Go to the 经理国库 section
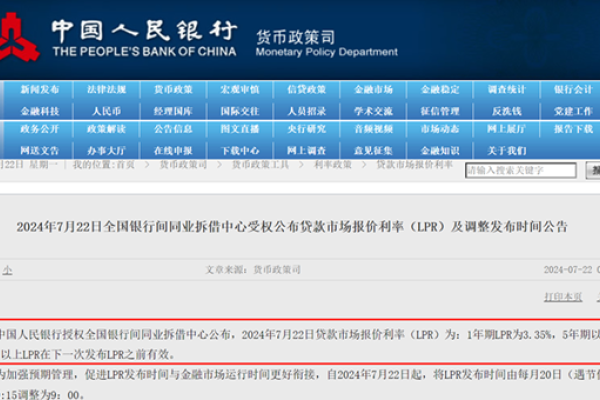 click(173, 111)
